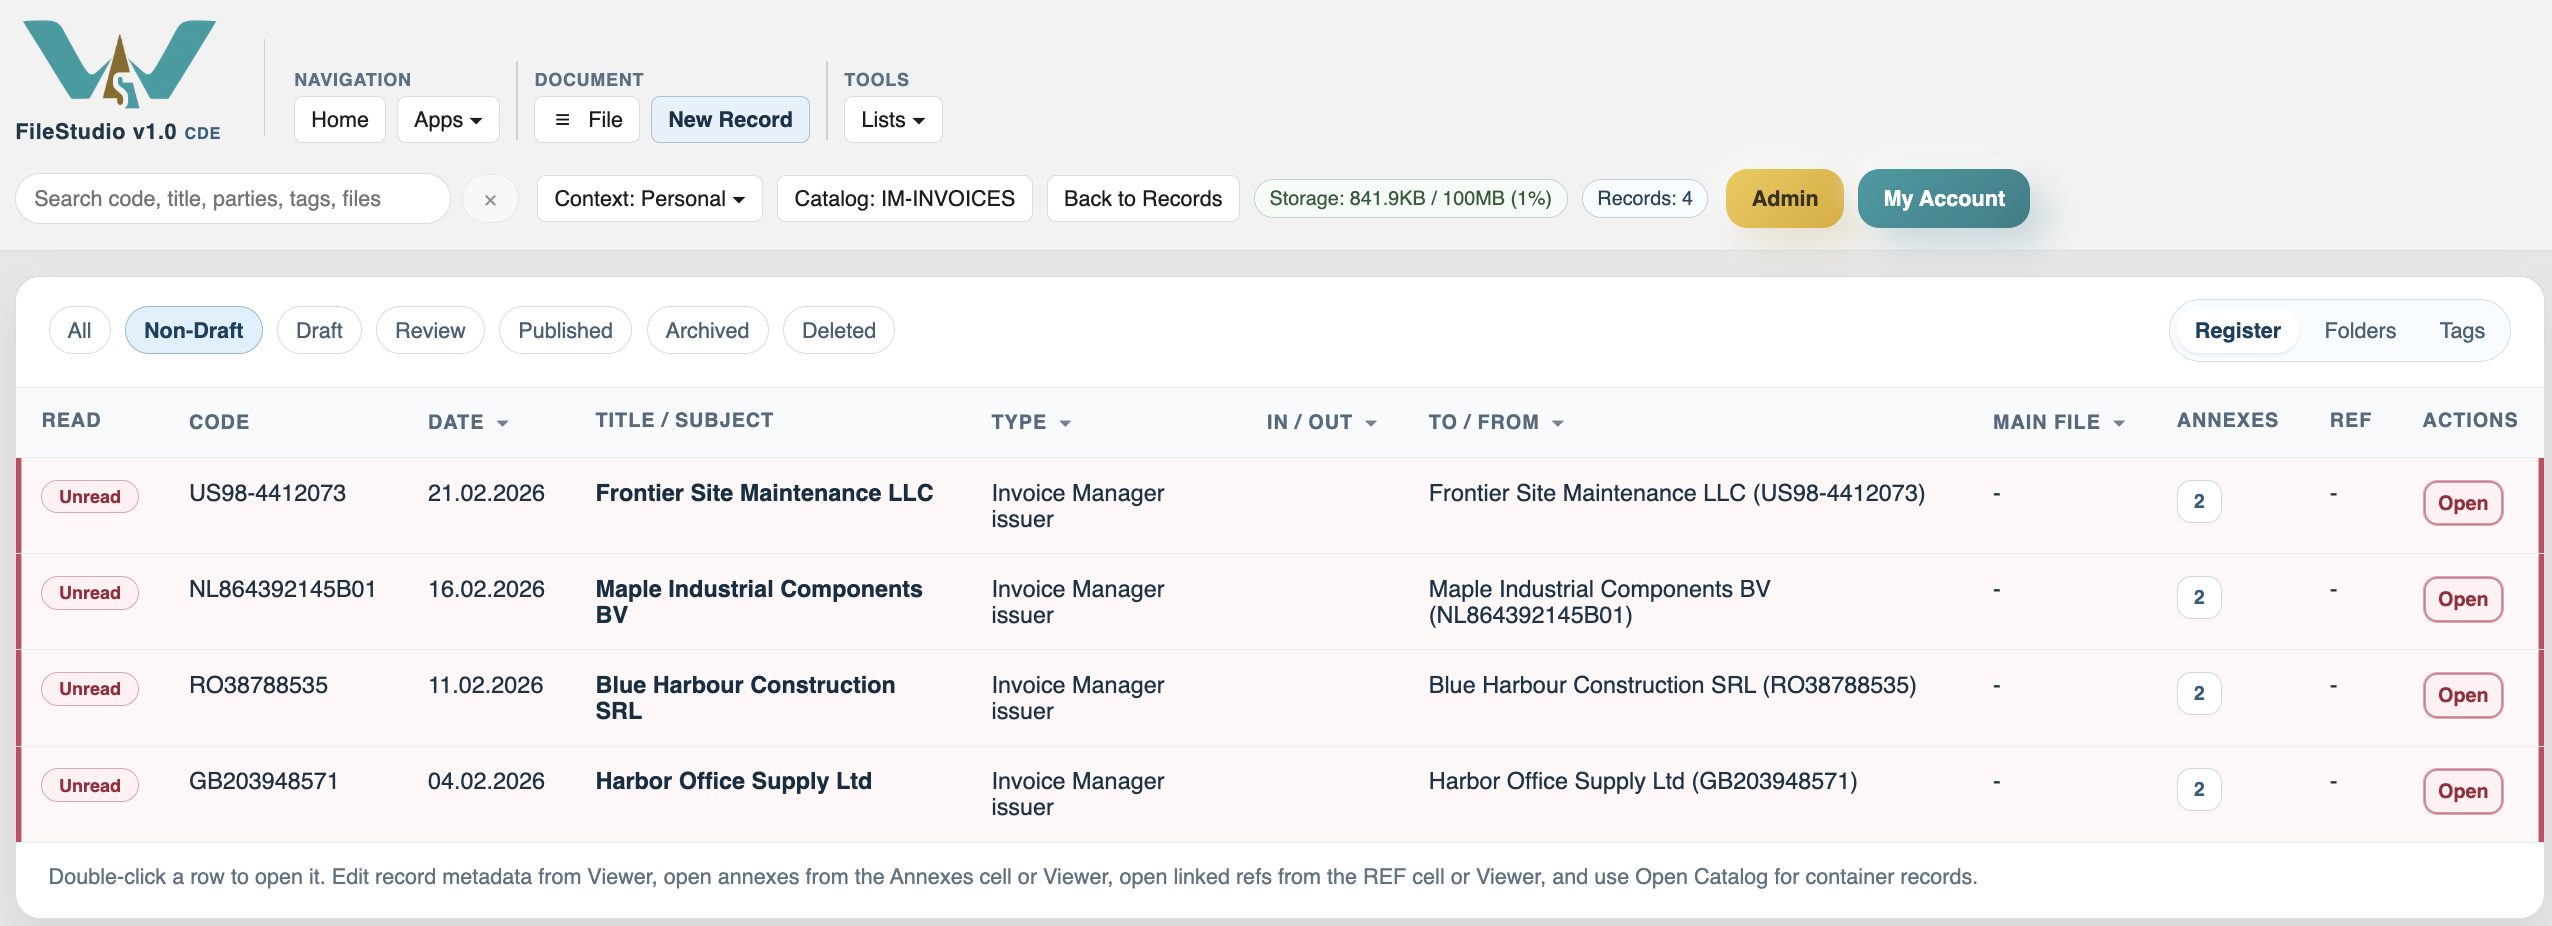Click the Storage usage indicator
Screen dimensions: 2552x926
[1410, 198]
